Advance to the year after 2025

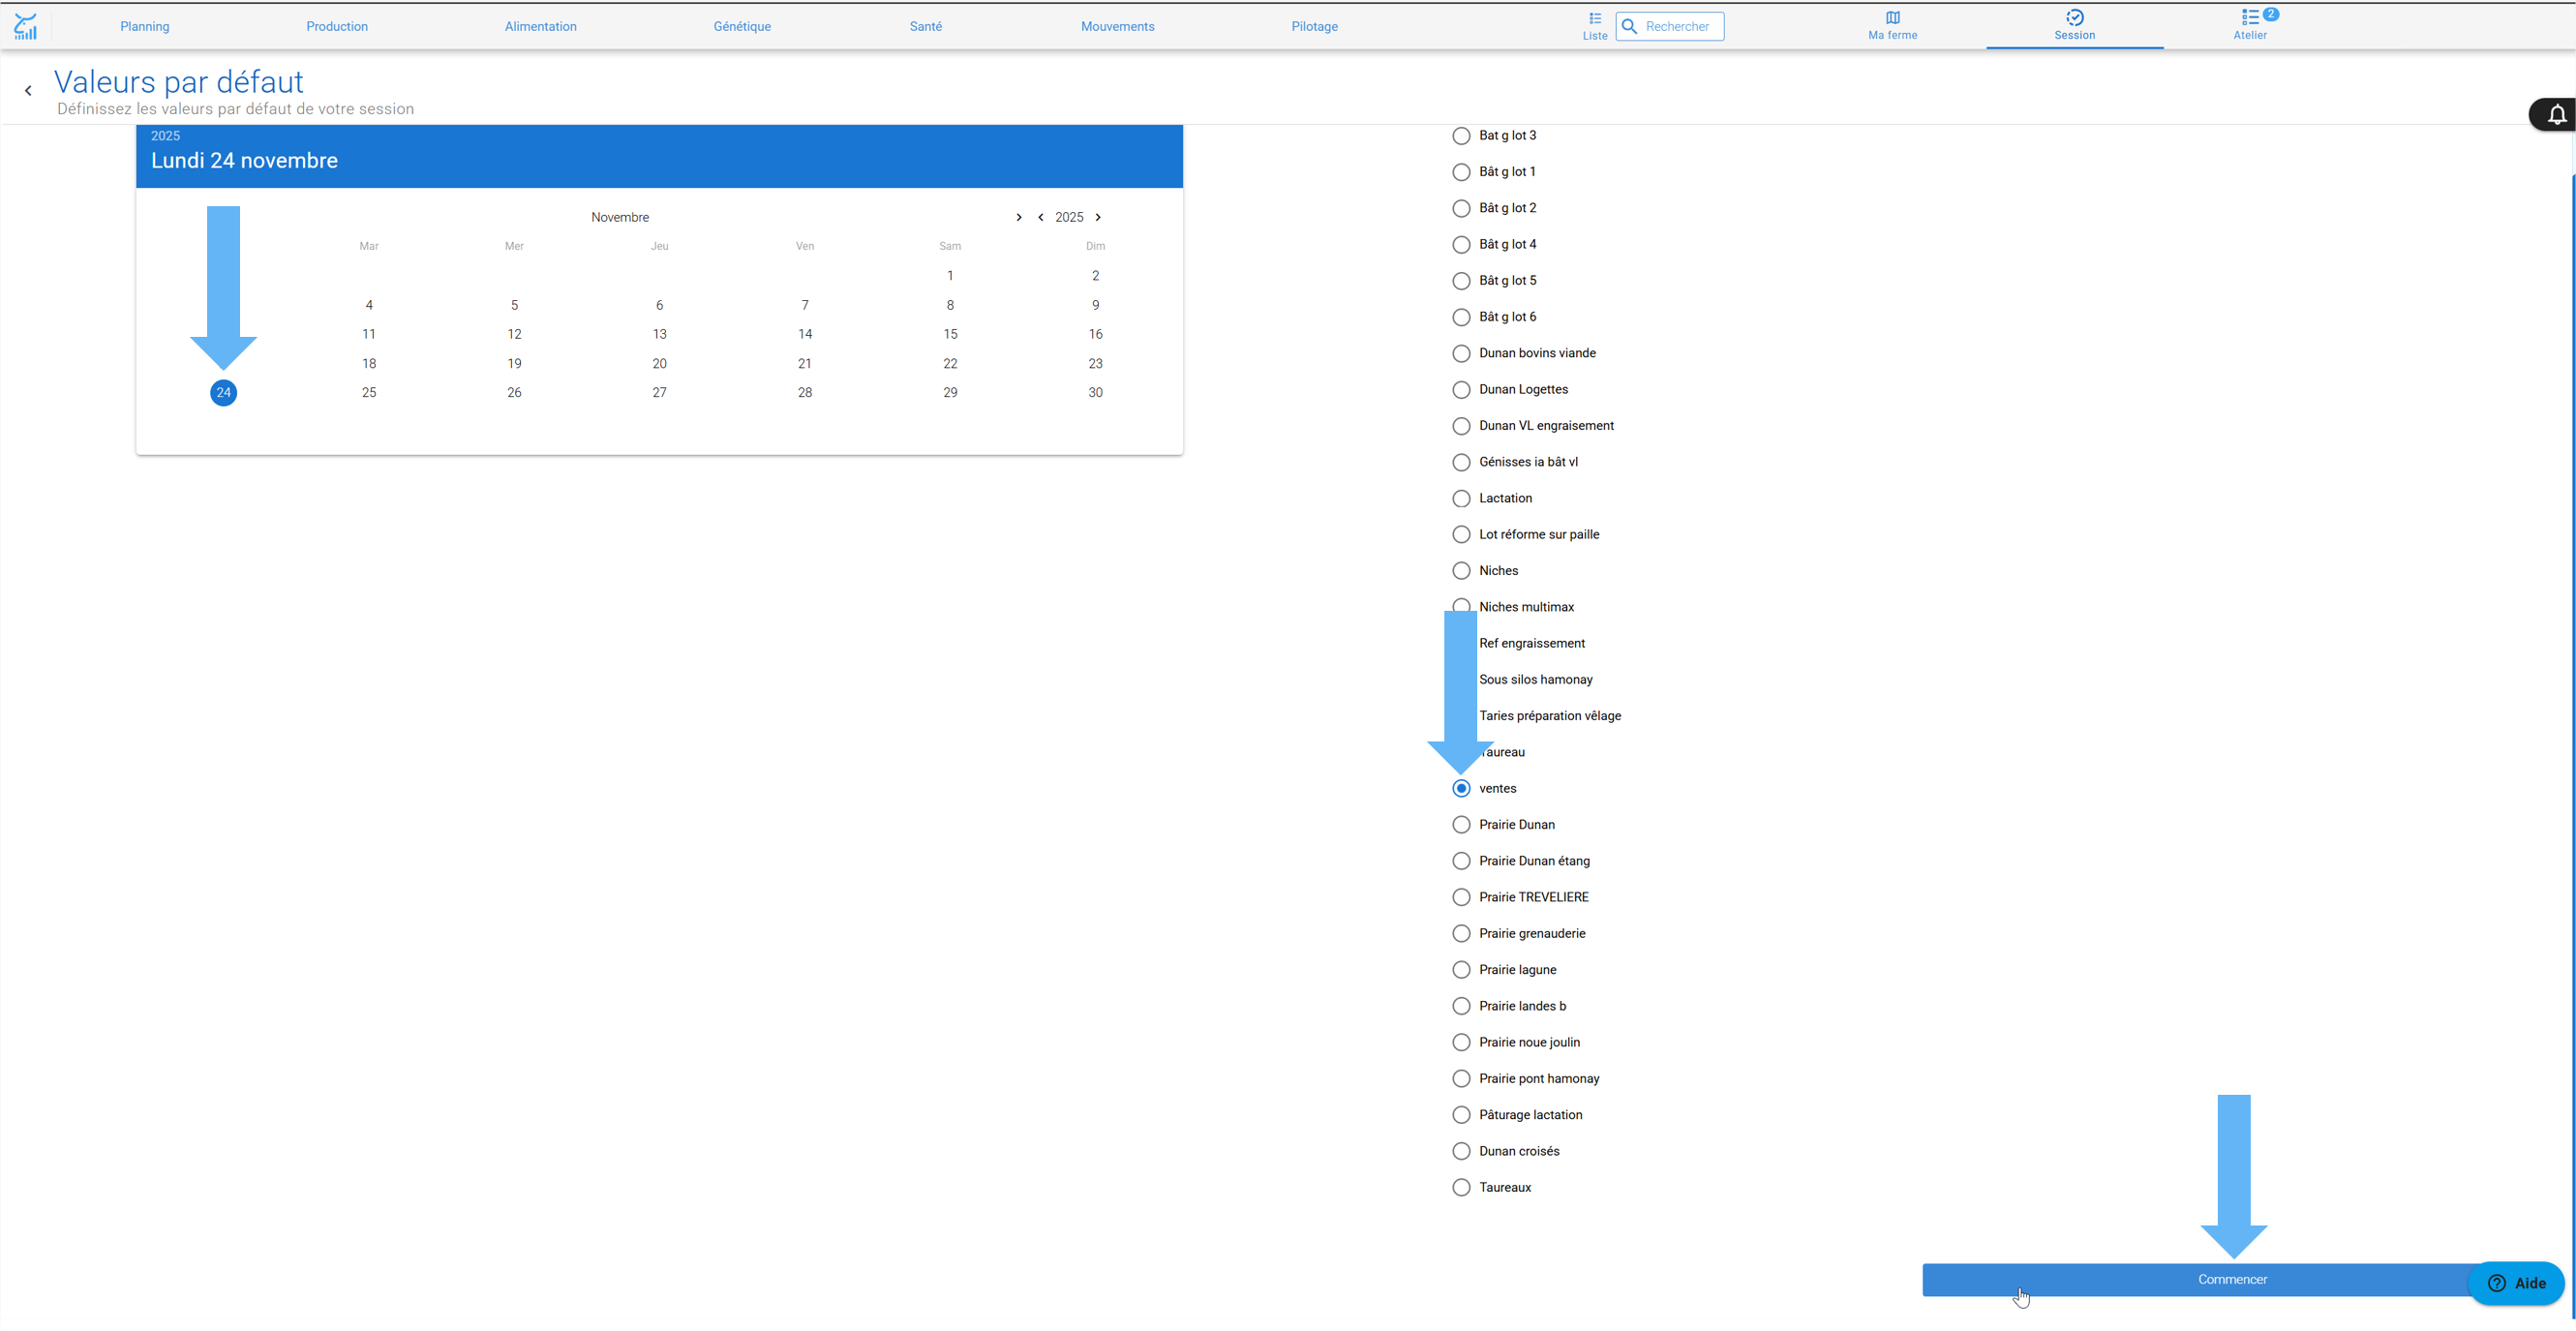tap(1098, 217)
